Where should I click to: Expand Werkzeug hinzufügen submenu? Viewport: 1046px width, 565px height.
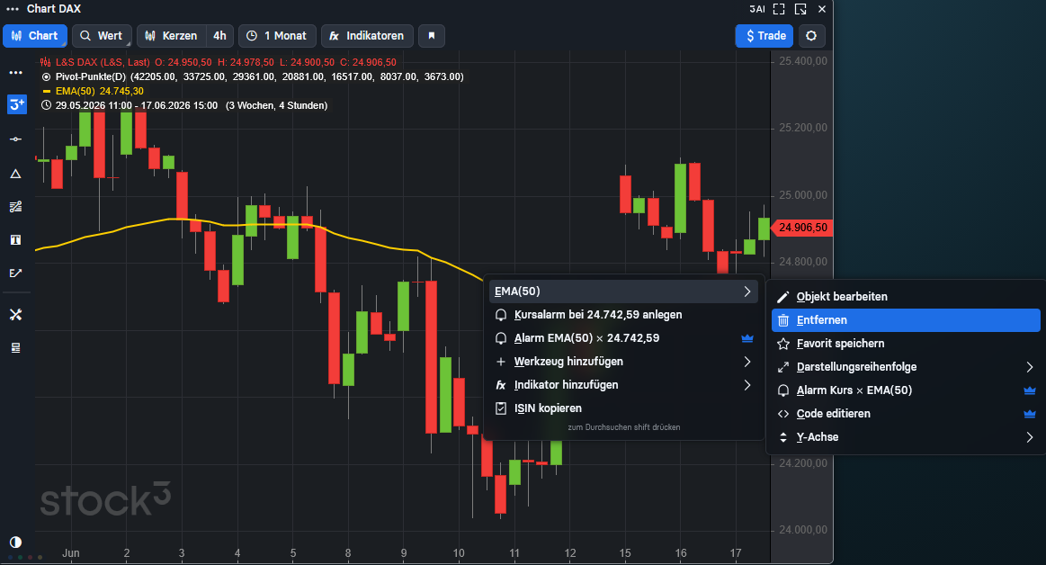(x=747, y=362)
